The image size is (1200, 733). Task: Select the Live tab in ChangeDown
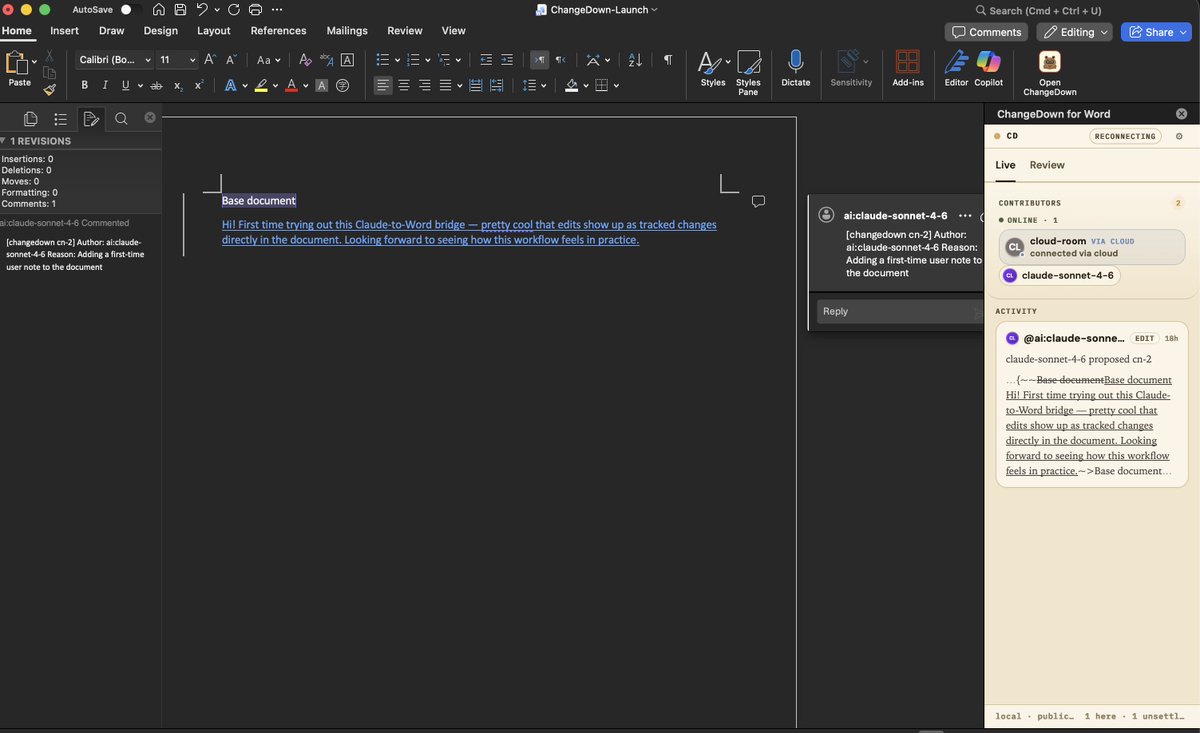[x=1005, y=165]
